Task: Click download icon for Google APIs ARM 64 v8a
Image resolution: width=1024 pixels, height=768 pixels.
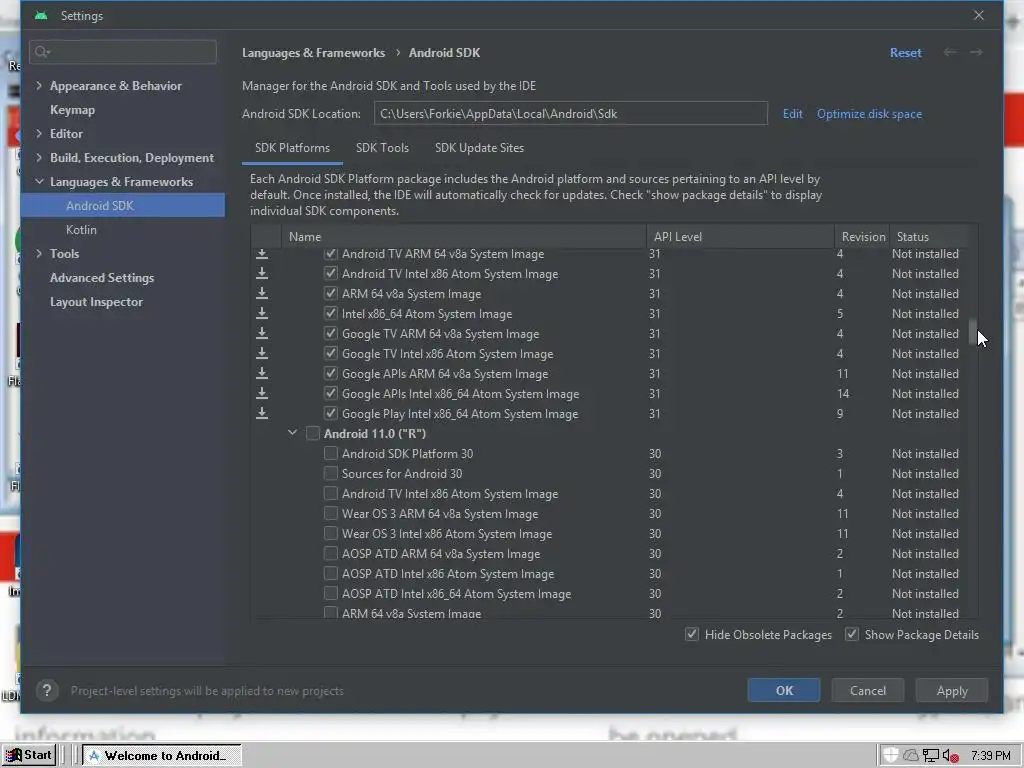Action: [x=262, y=374]
